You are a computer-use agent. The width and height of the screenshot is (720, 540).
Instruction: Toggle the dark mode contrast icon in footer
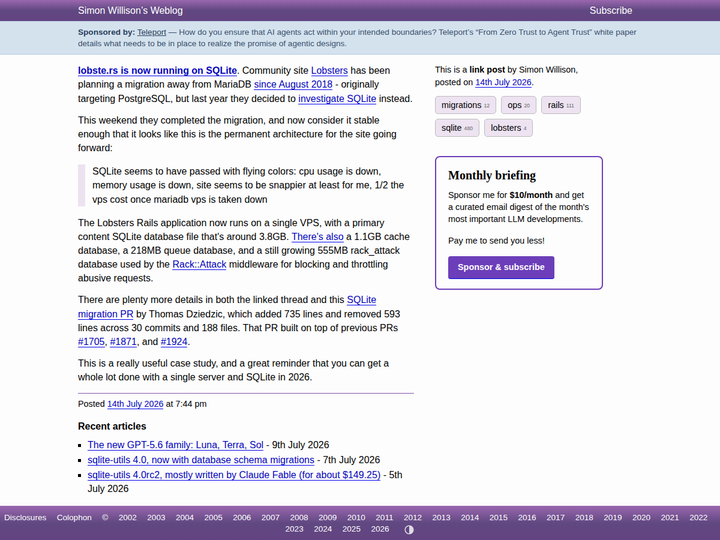[x=409, y=530]
